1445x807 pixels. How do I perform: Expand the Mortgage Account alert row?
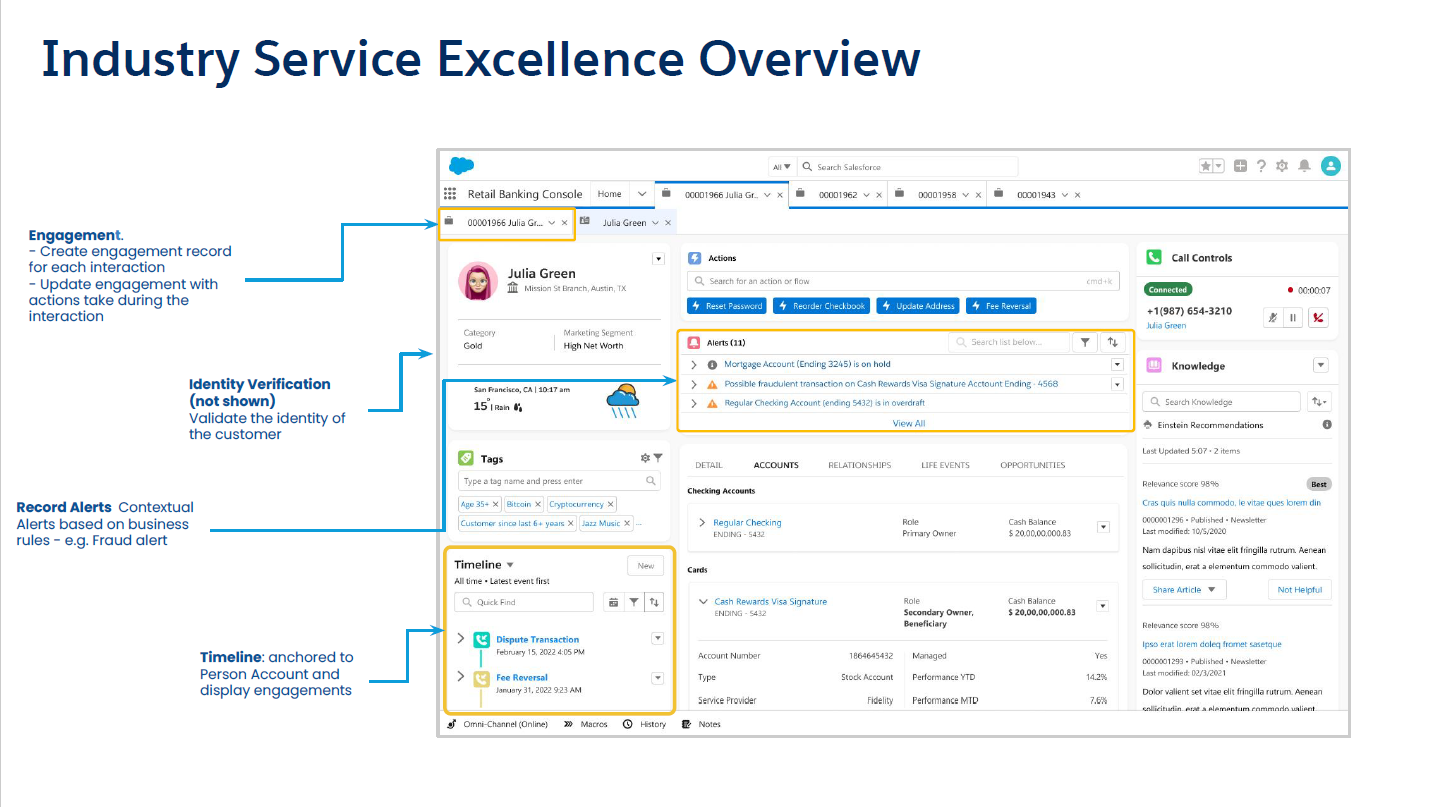click(x=695, y=365)
